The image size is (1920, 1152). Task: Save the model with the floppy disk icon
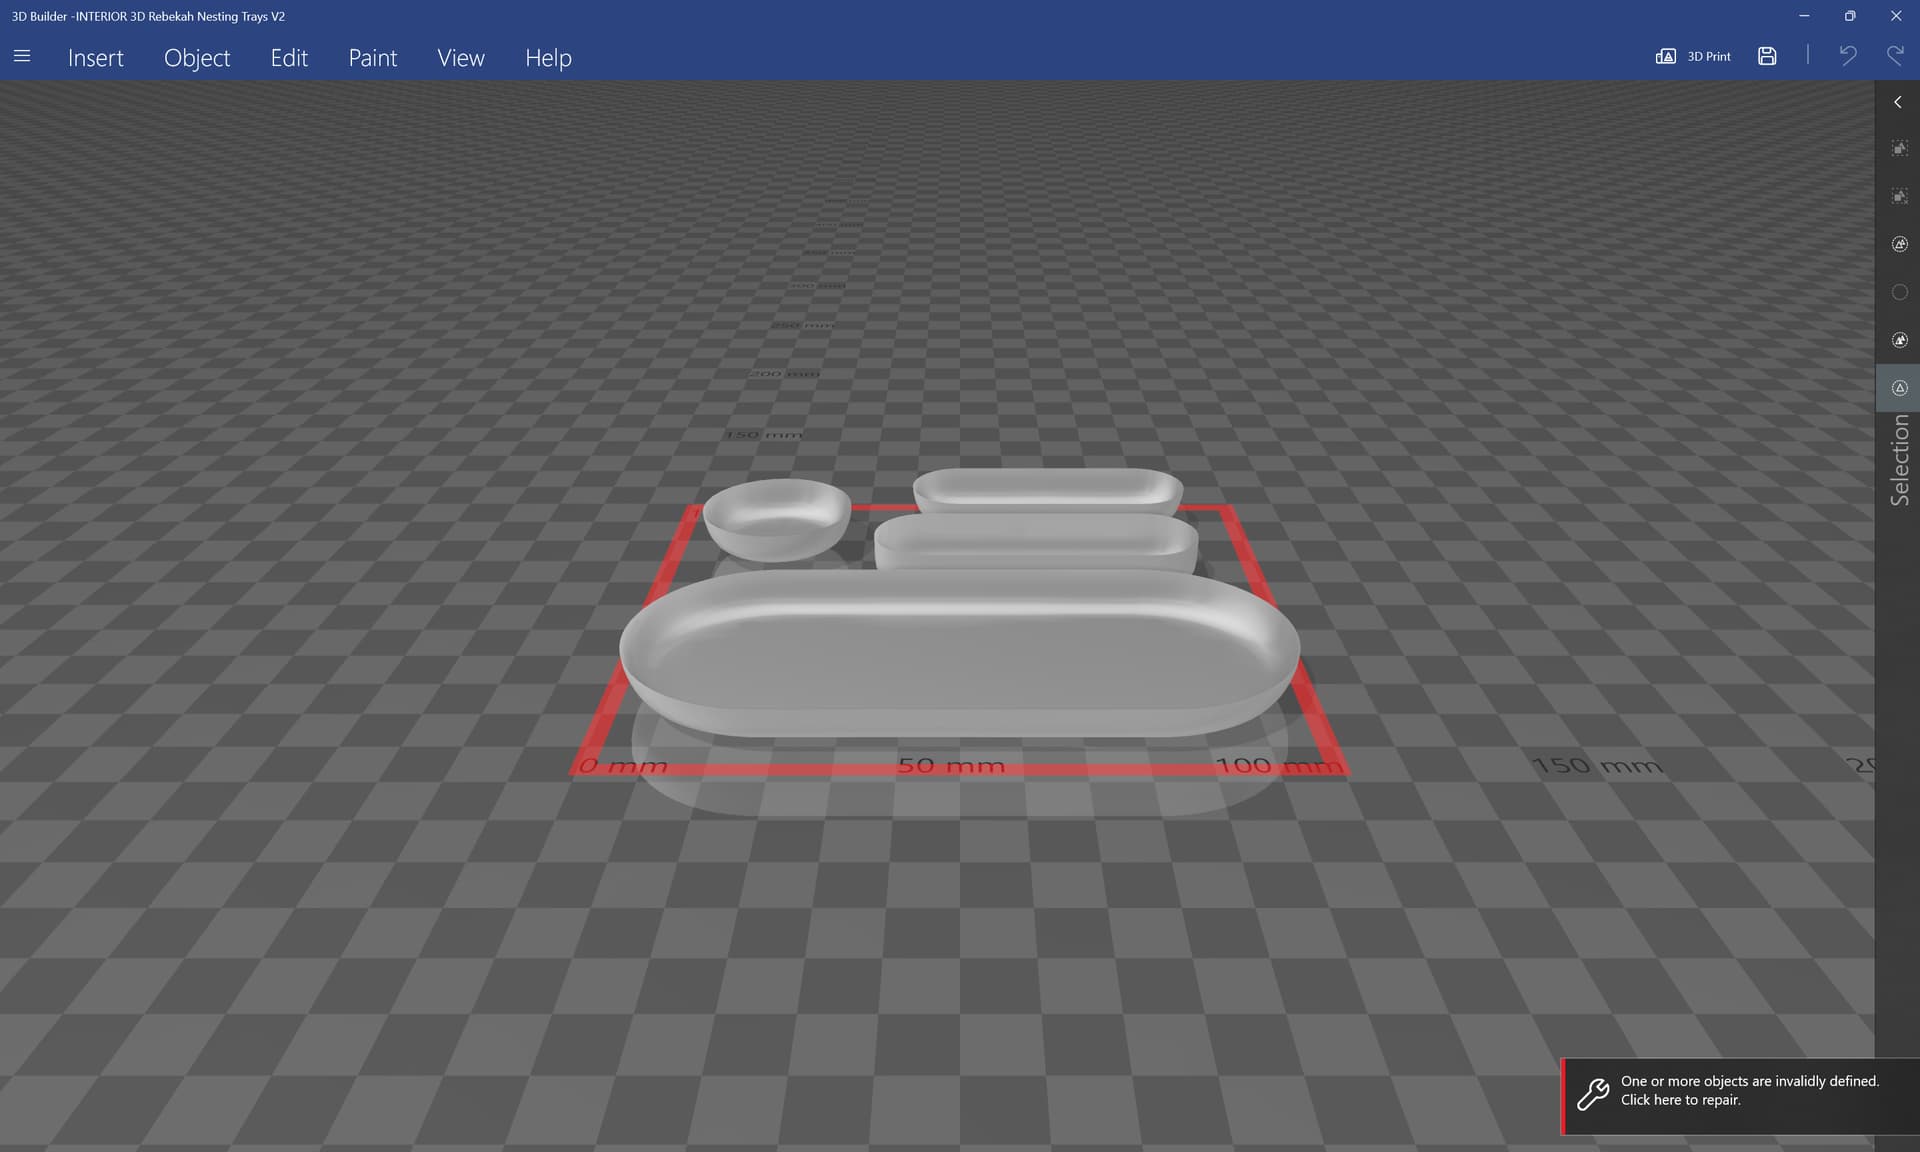click(x=1767, y=57)
